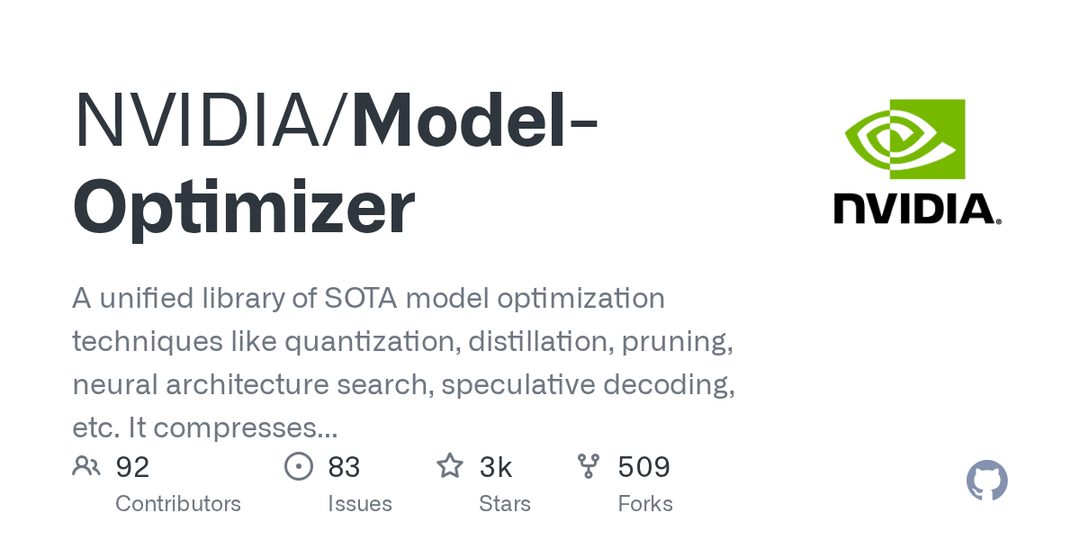Image resolution: width=1080 pixels, height=540 pixels.
Task: Open the Model-Optimizer repository name
Action: (x=335, y=163)
